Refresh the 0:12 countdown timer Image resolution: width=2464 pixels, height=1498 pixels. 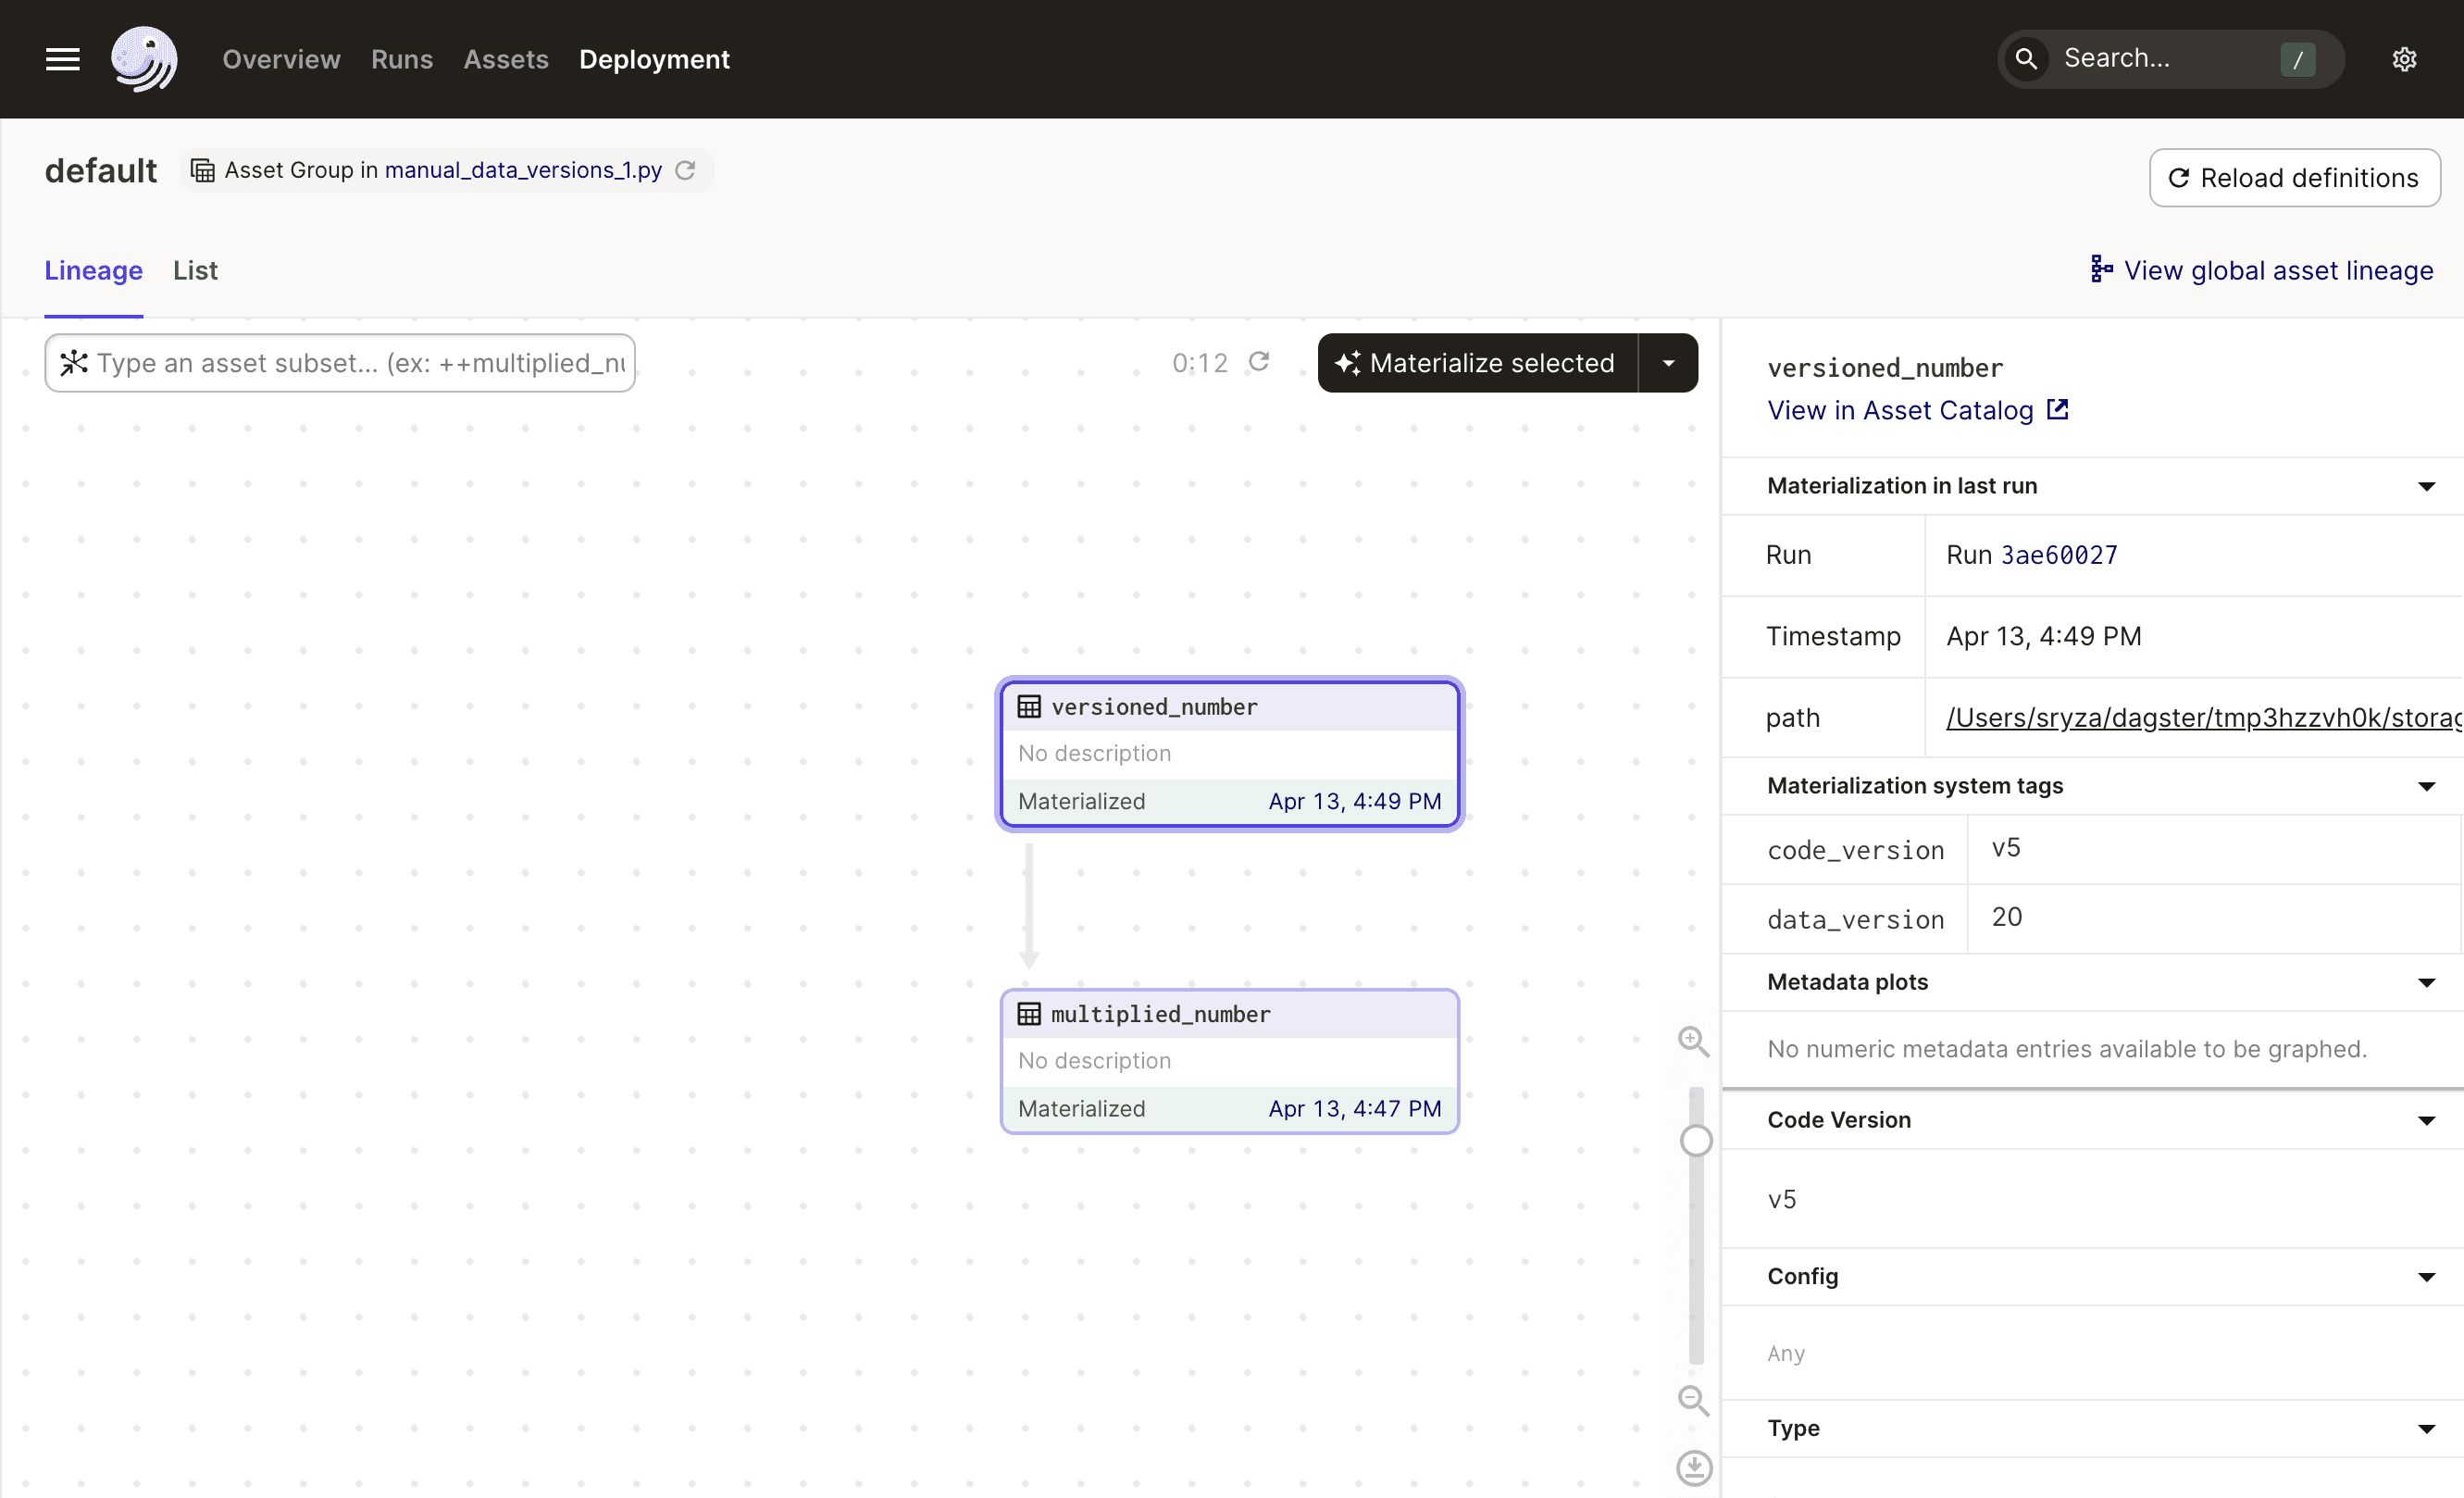coord(1259,362)
